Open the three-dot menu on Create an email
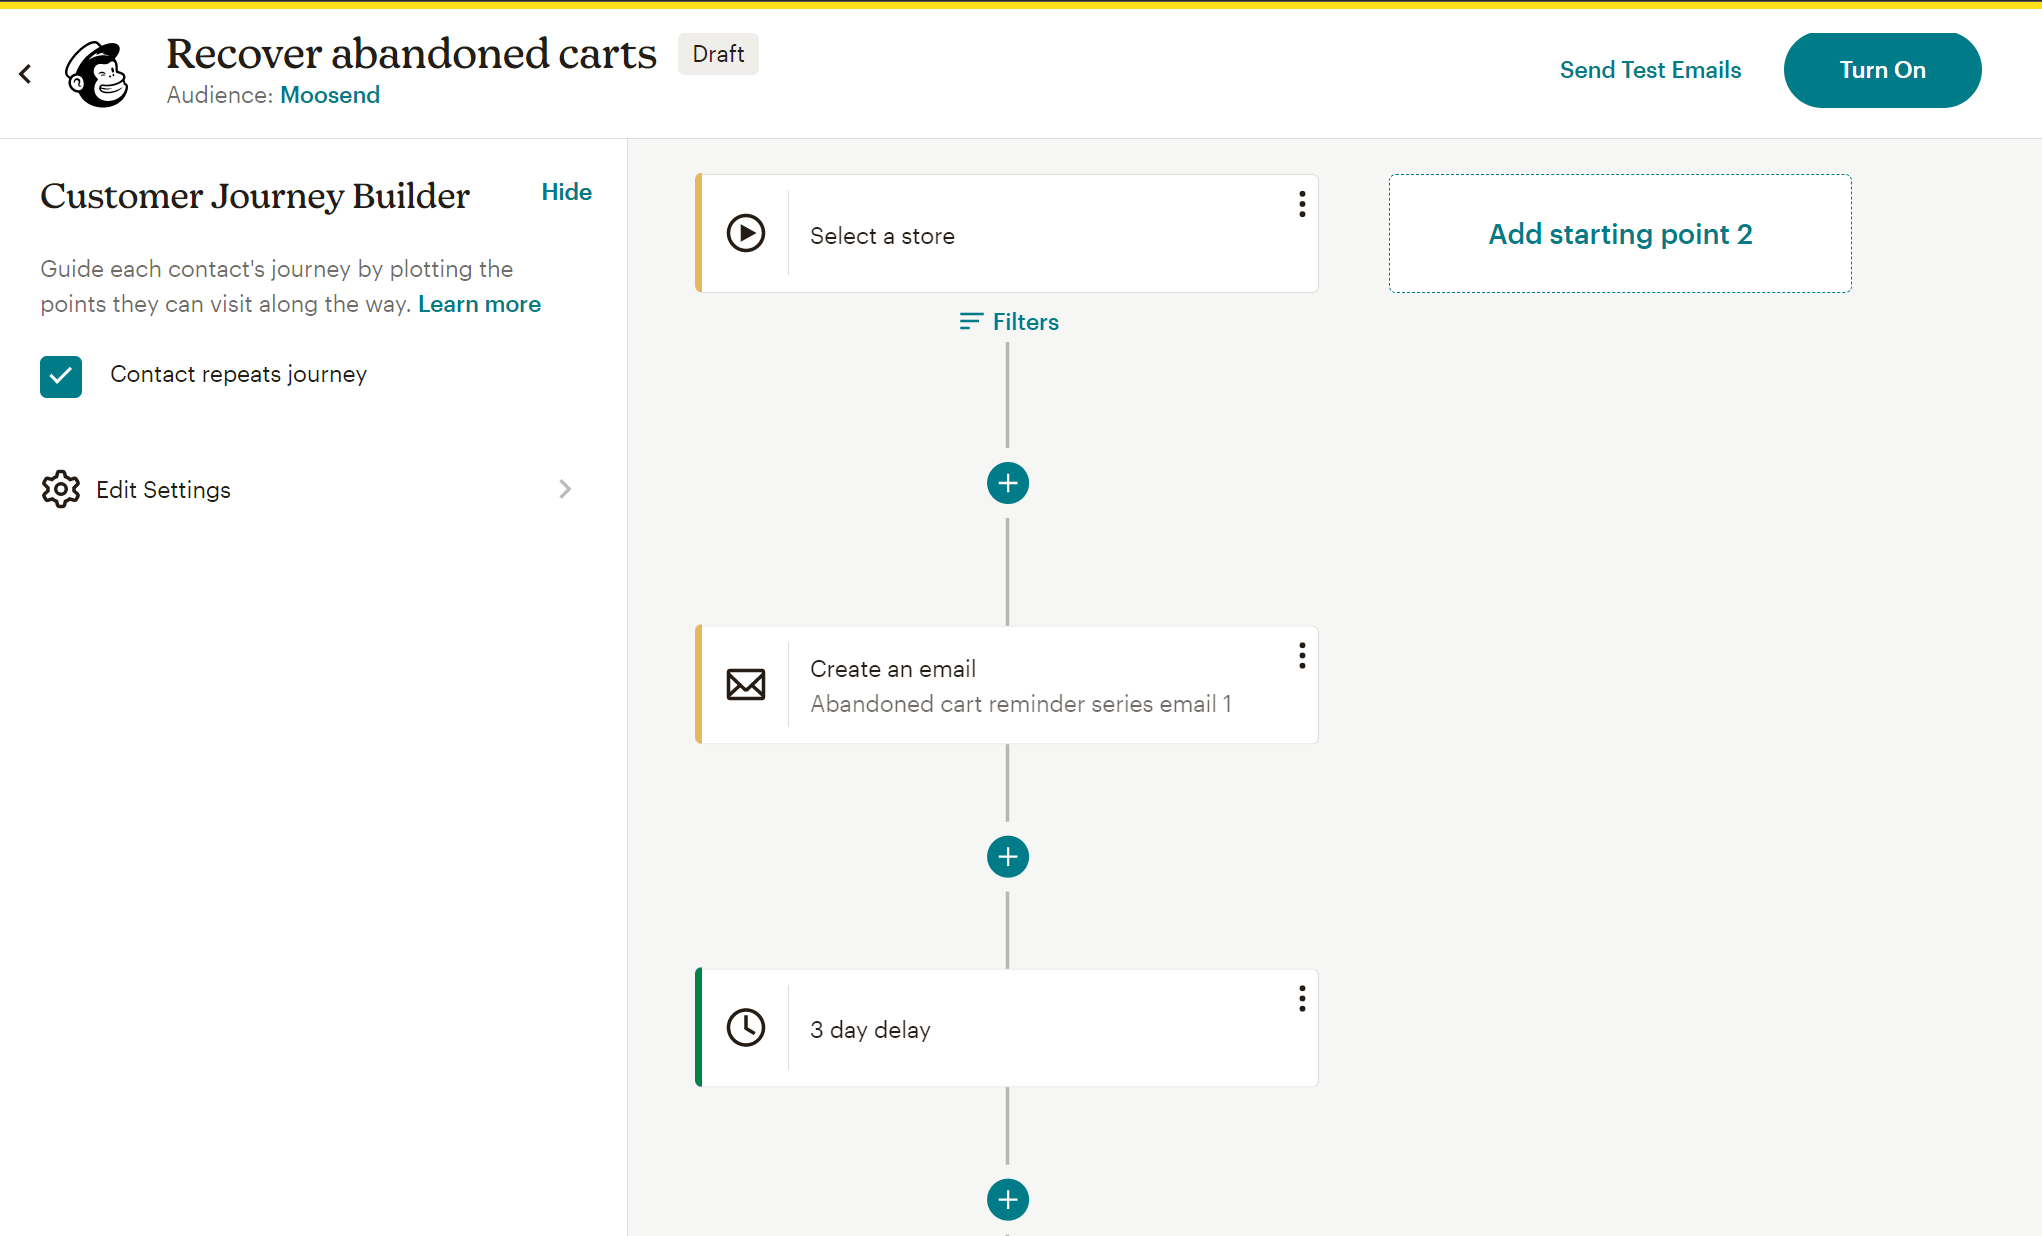This screenshot has height=1236, width=2042. pyautogui.click(x=1302, y=656)
